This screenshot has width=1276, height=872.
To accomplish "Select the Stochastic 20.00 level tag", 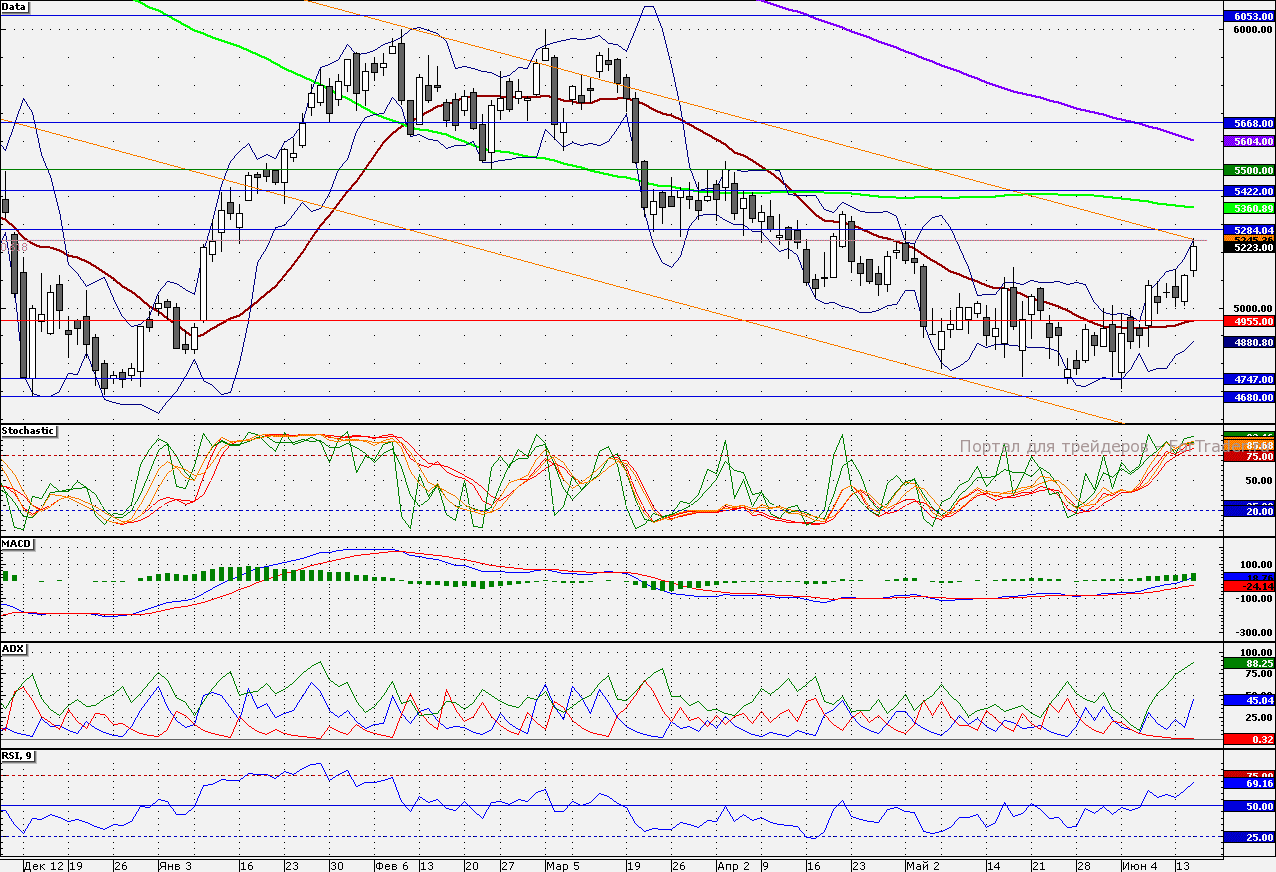I will pyautogui.click(x=1250, y=511).
